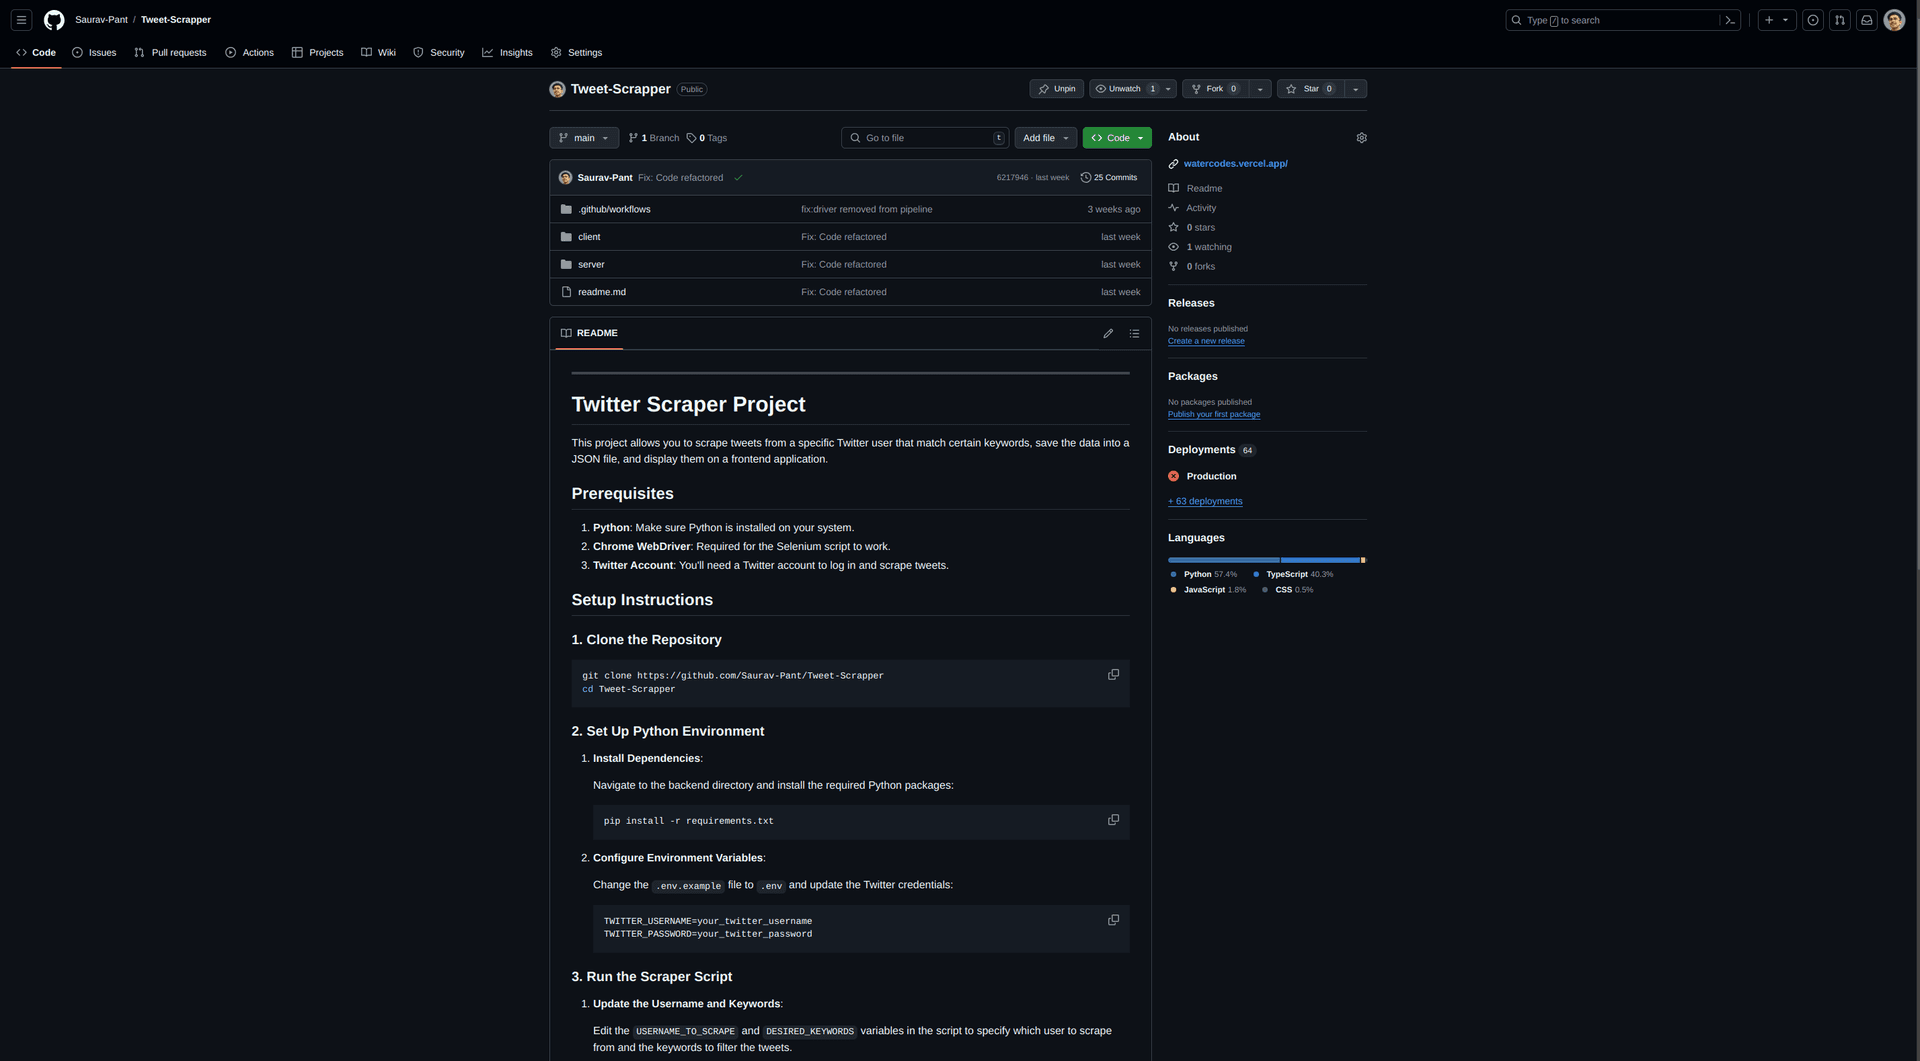Click Publish your first package
Screen dimensions: 1920x1061
[x=1214, y=414]
